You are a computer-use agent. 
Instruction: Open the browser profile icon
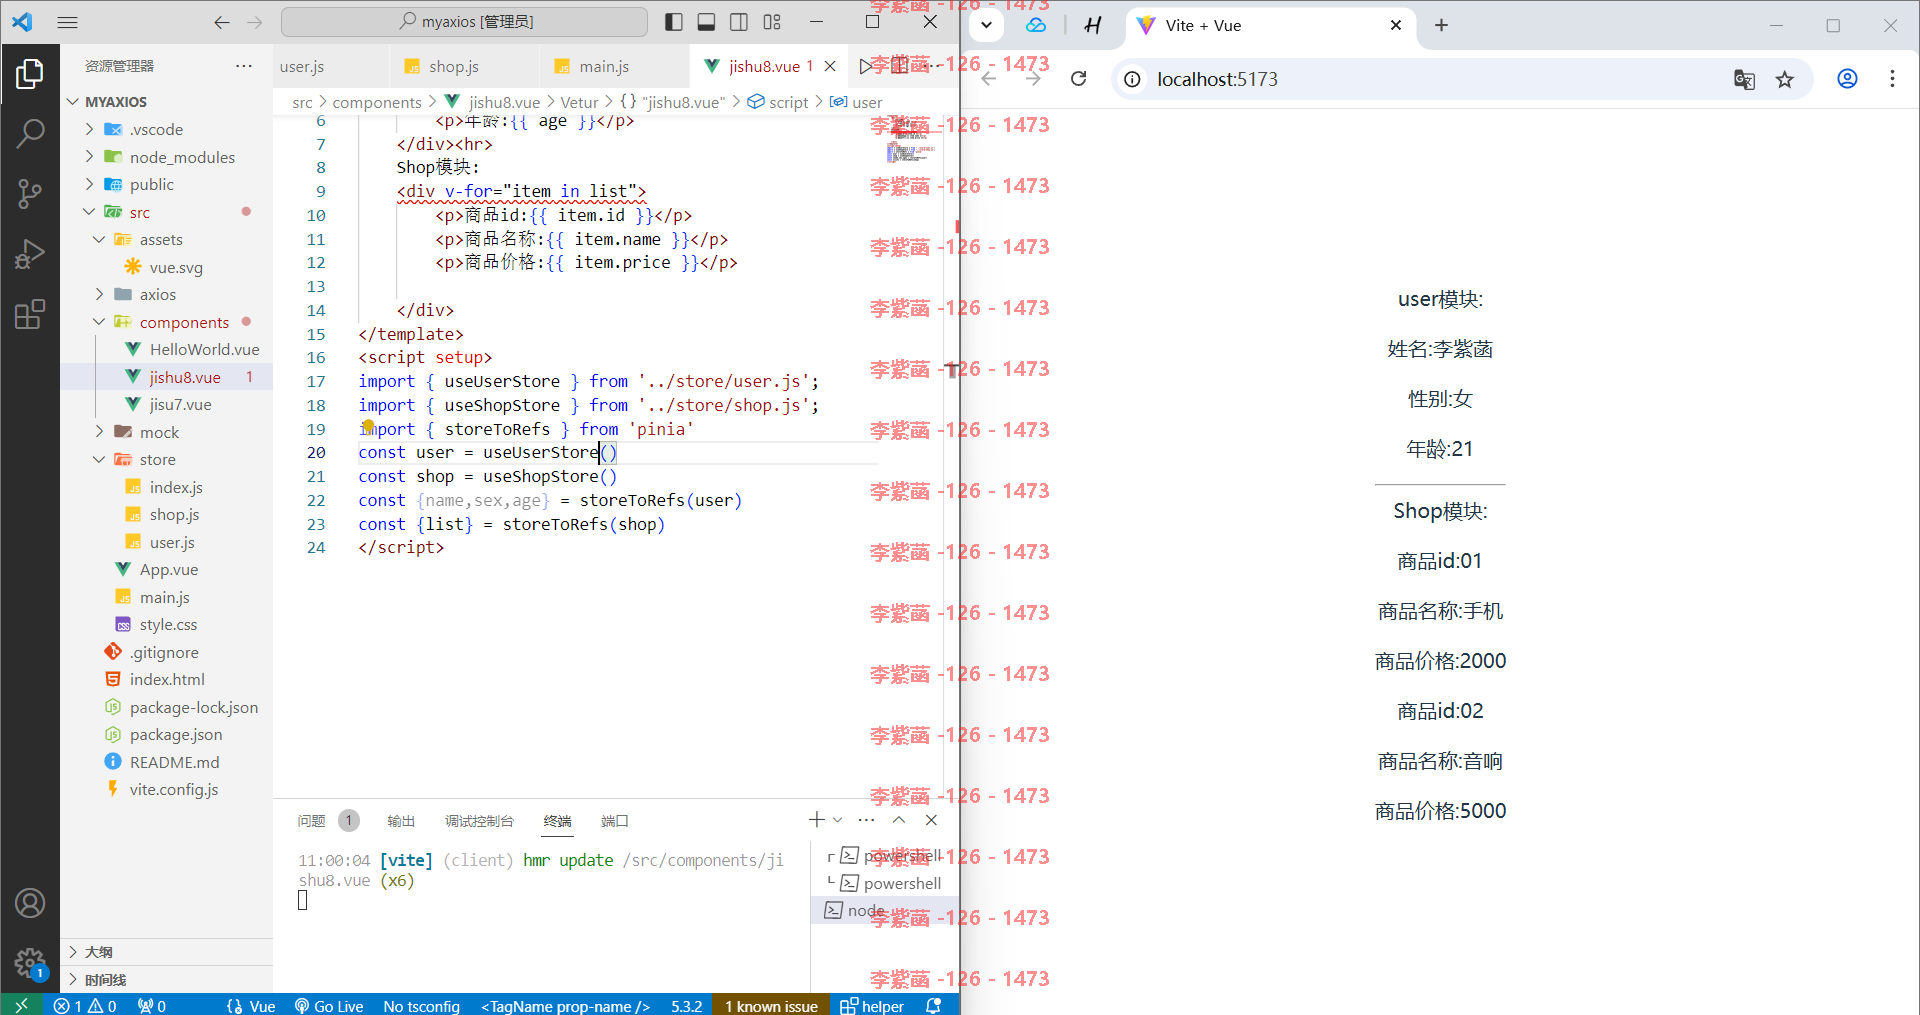pos(1847,78)
